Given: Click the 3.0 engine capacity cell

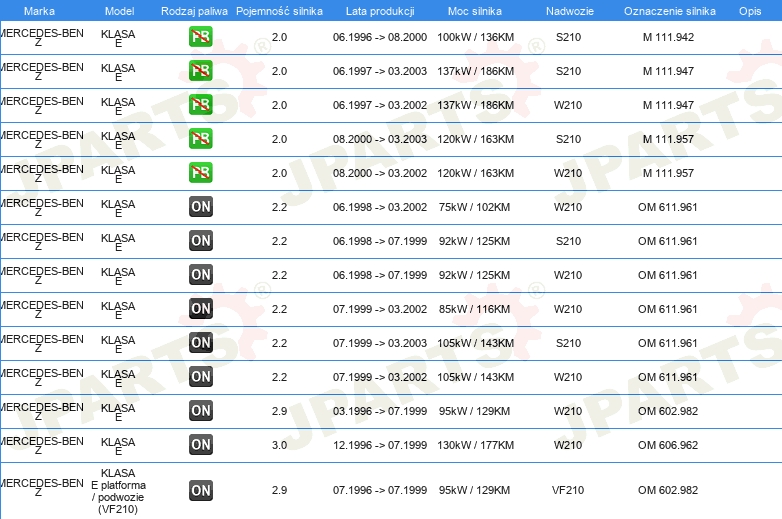Looking at the screenshot, I should 279,445.
